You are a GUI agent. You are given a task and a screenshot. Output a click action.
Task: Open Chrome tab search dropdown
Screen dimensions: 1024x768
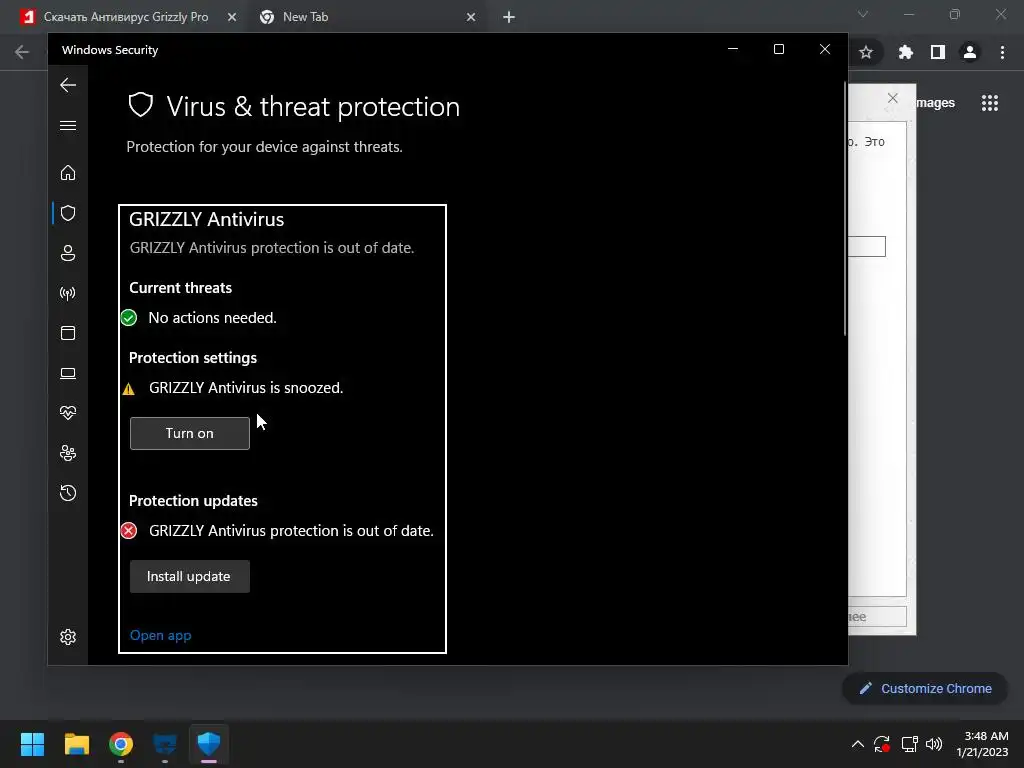tap(863, 14)
